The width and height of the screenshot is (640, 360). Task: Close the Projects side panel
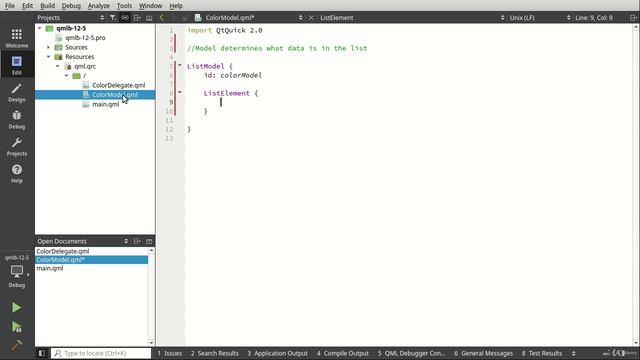[x=149, y=18]
